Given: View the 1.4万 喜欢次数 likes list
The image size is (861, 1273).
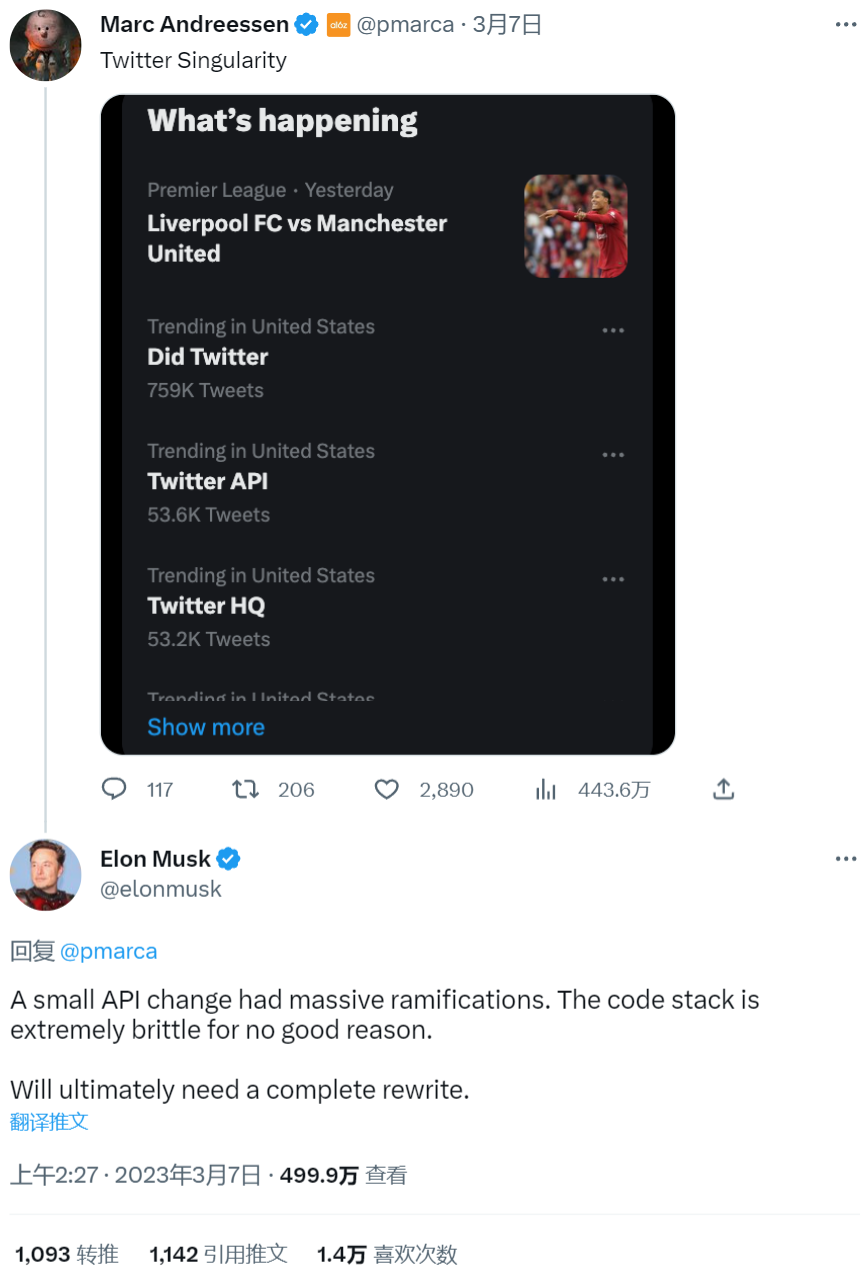Looking at the screenshot, I should point(387,1253).
